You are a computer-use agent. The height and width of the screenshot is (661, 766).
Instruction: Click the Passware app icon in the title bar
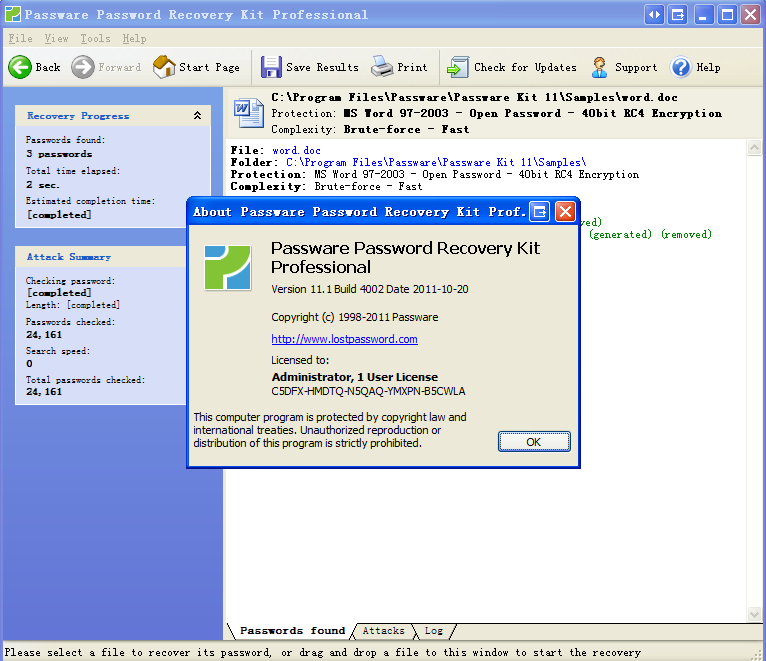pos(12,14)
